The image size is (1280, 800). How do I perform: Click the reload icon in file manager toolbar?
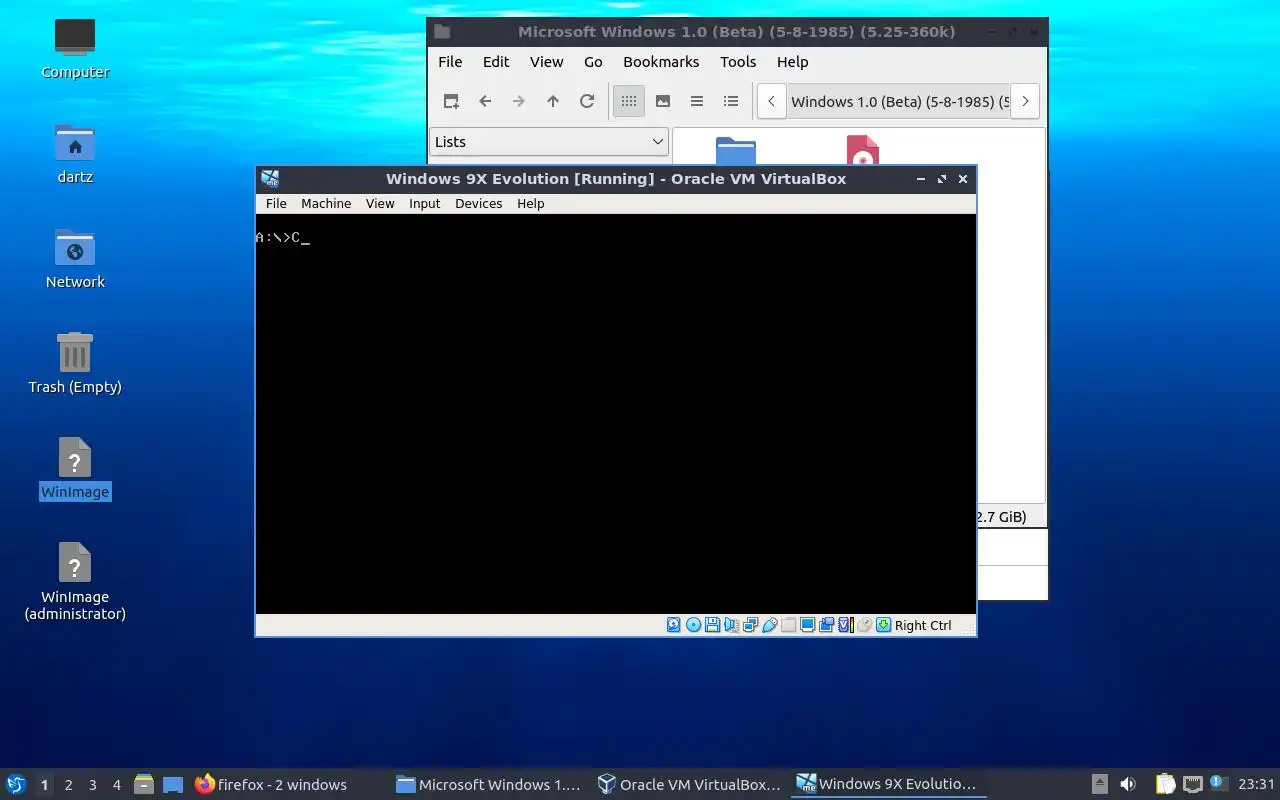587,101
